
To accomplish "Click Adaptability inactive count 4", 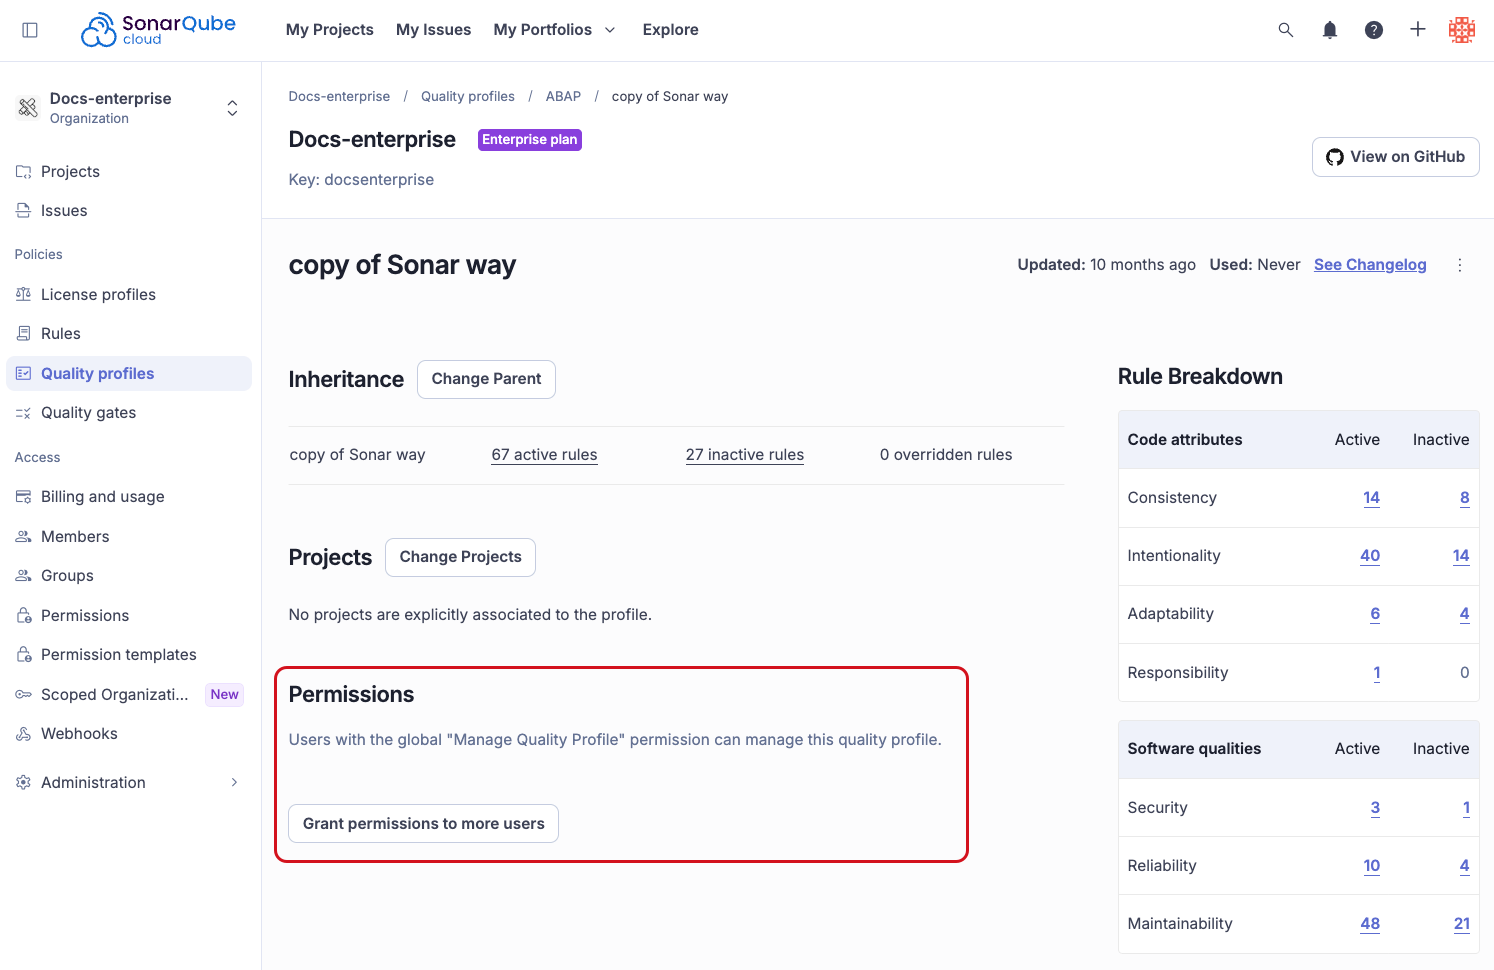I will pos(1465,614).
